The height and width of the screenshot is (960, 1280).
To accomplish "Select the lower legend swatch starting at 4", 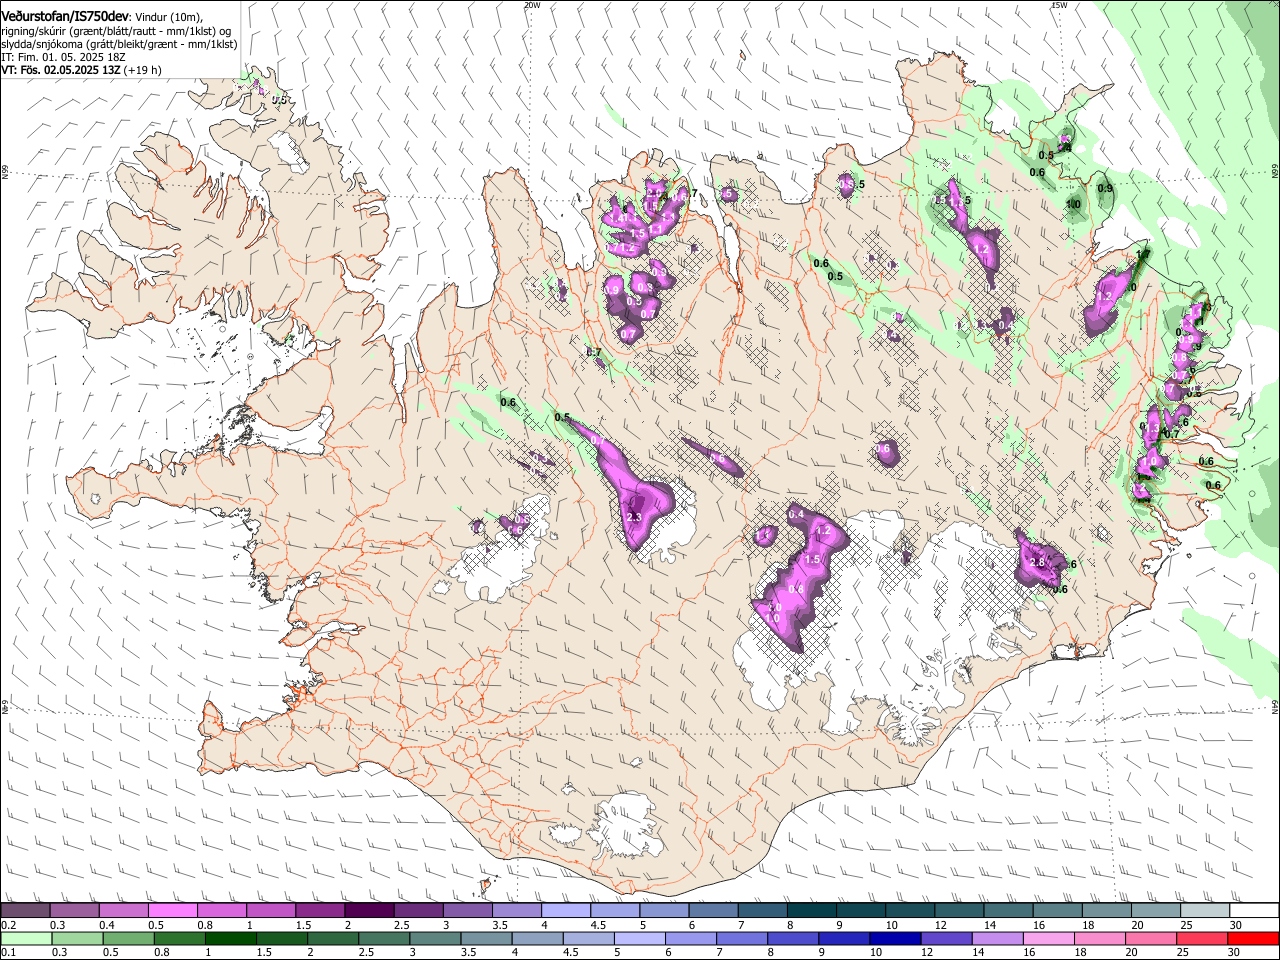I will pyautogui.click(x=537, y=938).
